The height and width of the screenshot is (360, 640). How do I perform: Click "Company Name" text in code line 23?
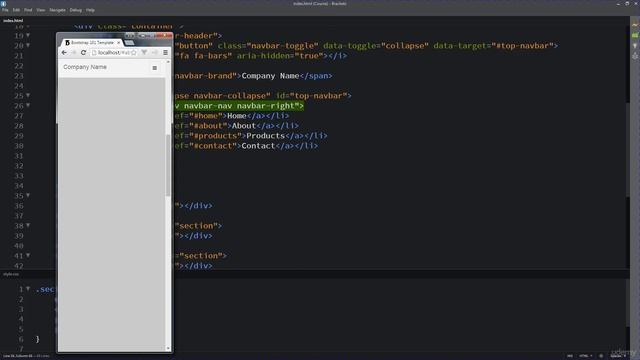tap(270, 76)
